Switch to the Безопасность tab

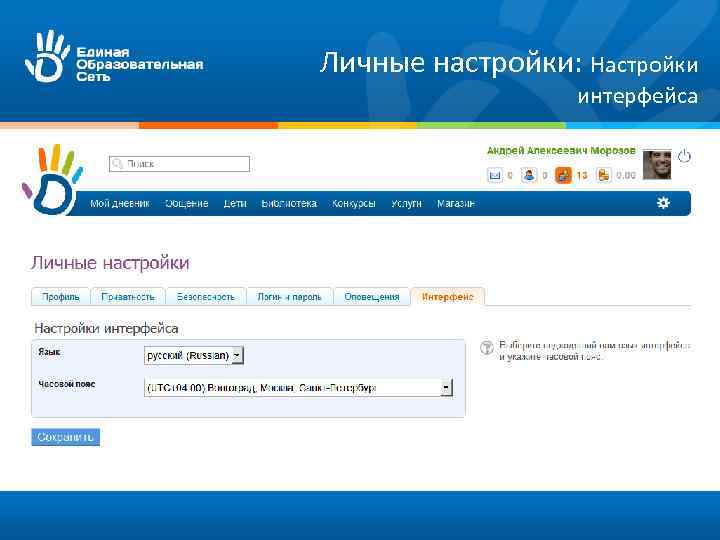[x=206, y=297]
